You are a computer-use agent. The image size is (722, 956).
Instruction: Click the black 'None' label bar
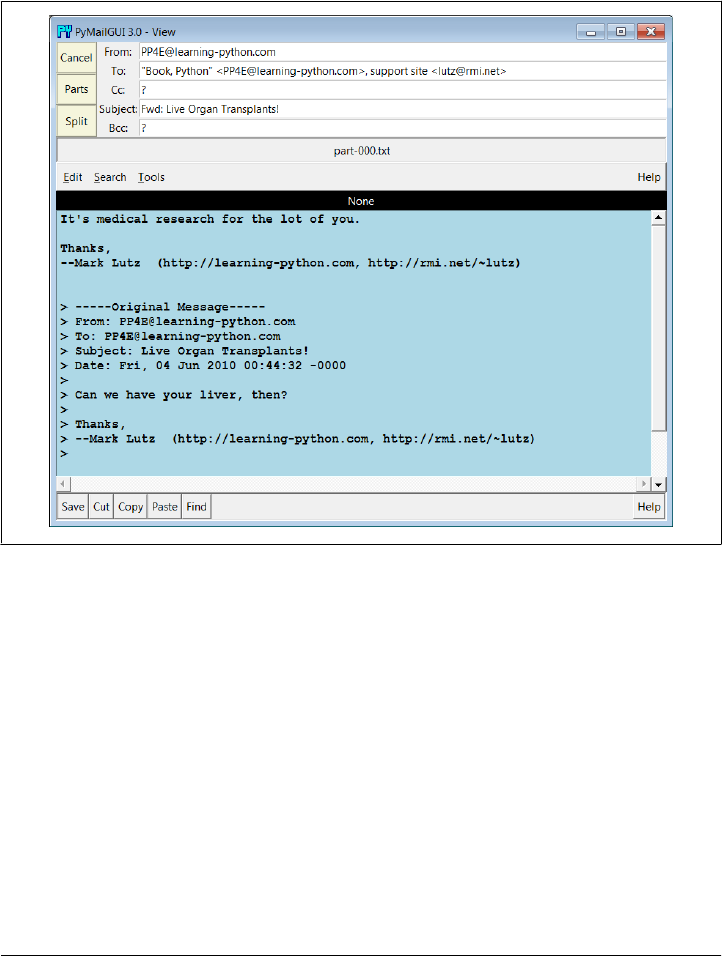[x=361, y=201]
